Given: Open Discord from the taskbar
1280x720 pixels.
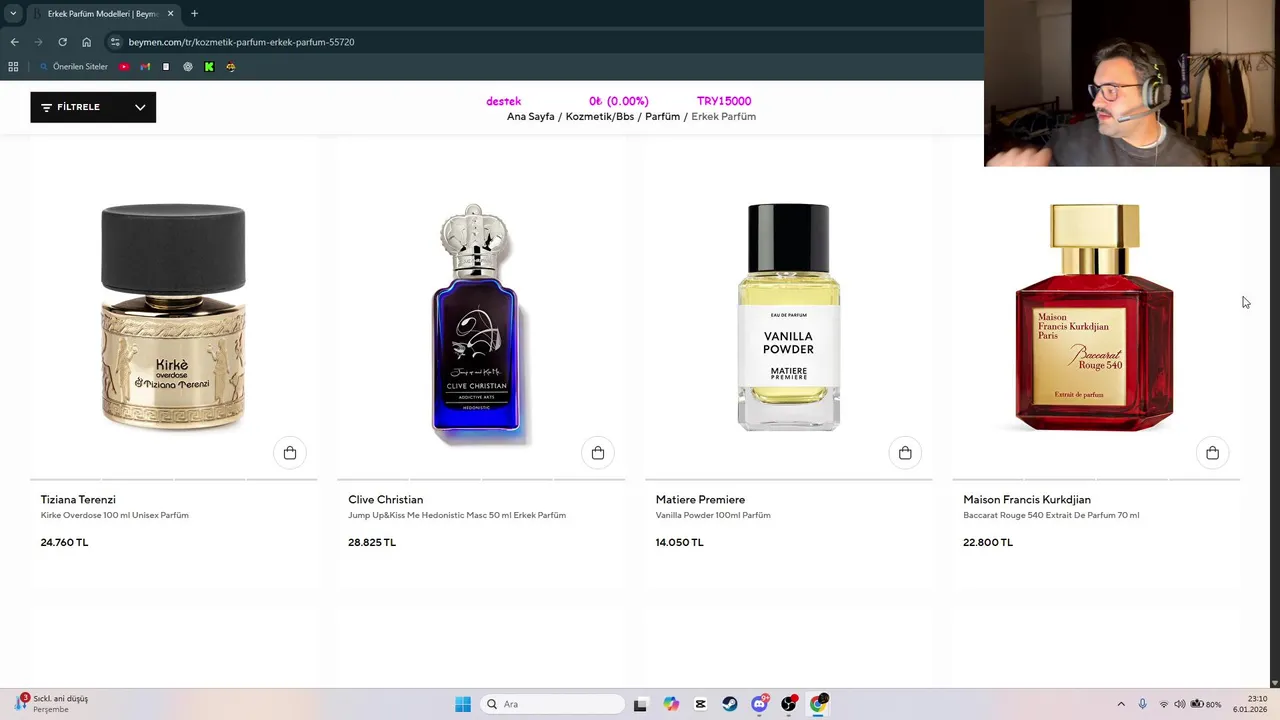Looking at the screenshot, I should (x=760, y=704).
